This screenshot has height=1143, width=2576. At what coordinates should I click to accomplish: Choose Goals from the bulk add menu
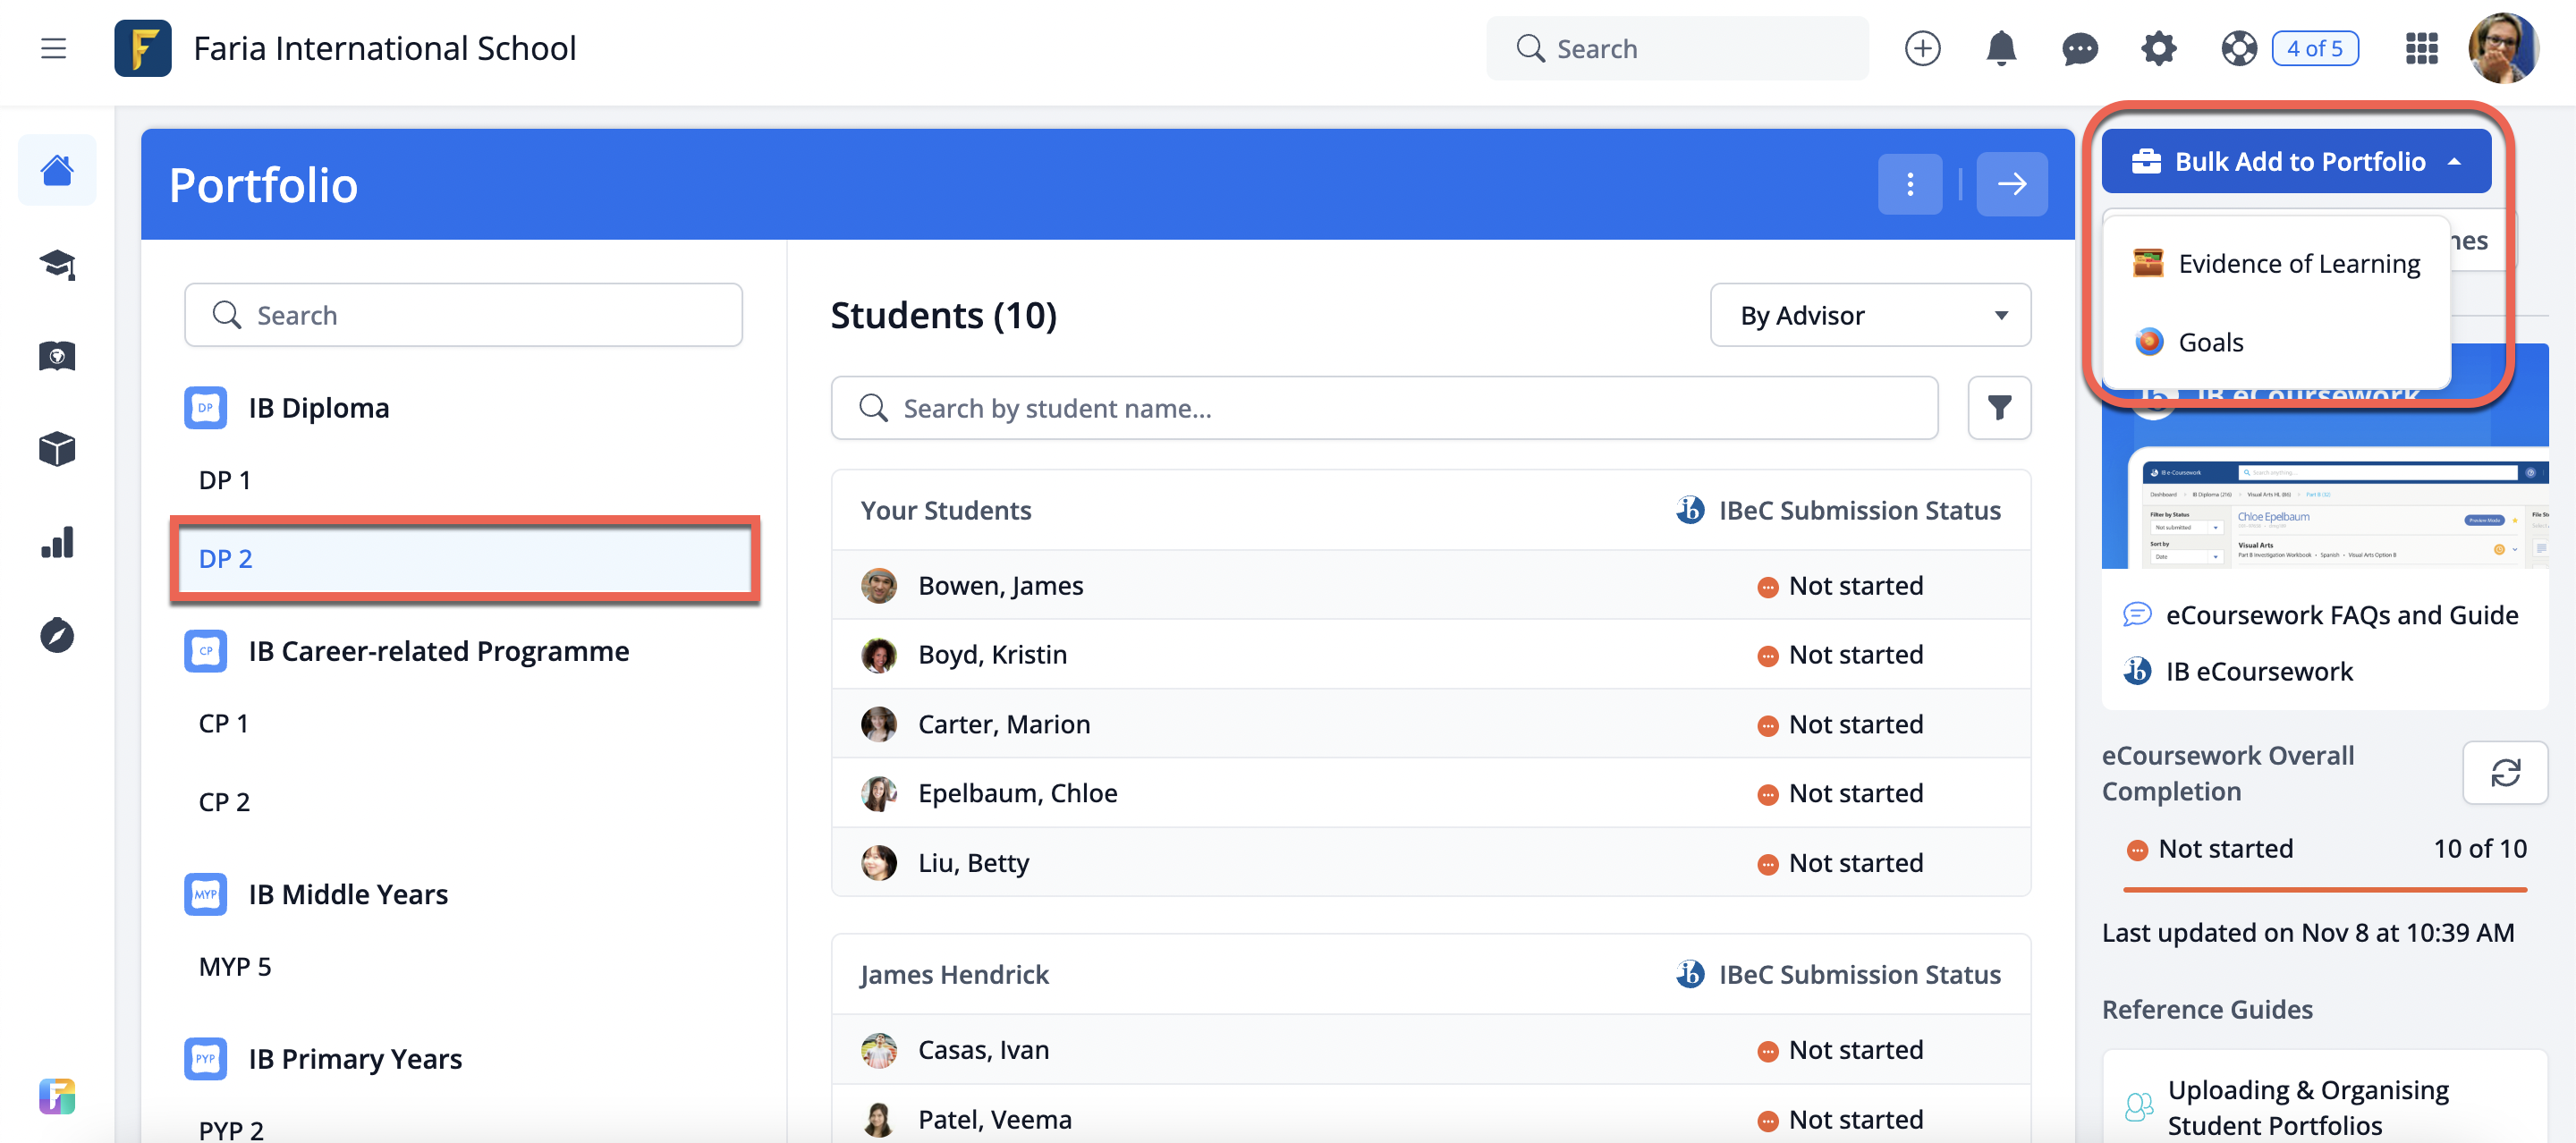tap(2276, 342)
